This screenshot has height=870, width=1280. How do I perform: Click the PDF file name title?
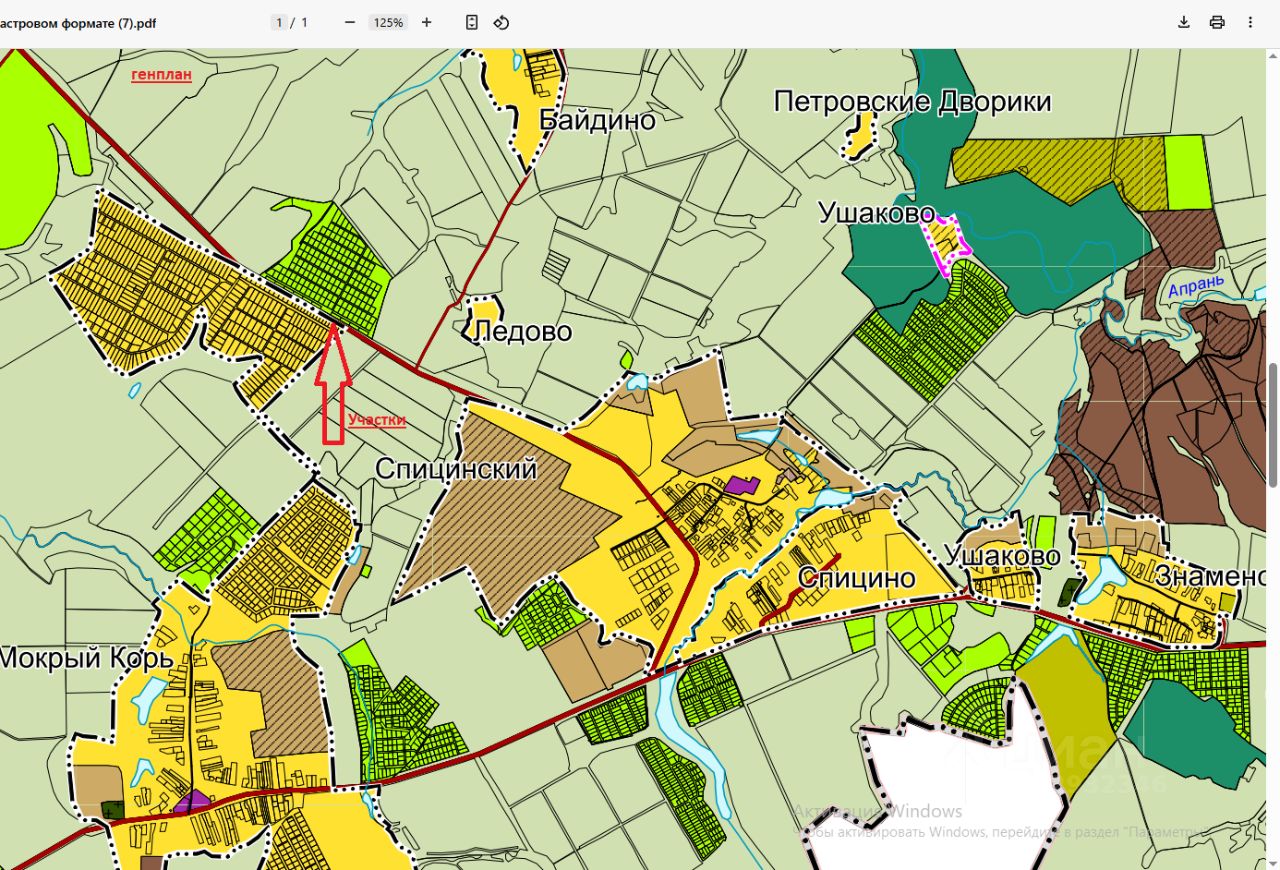78,22
